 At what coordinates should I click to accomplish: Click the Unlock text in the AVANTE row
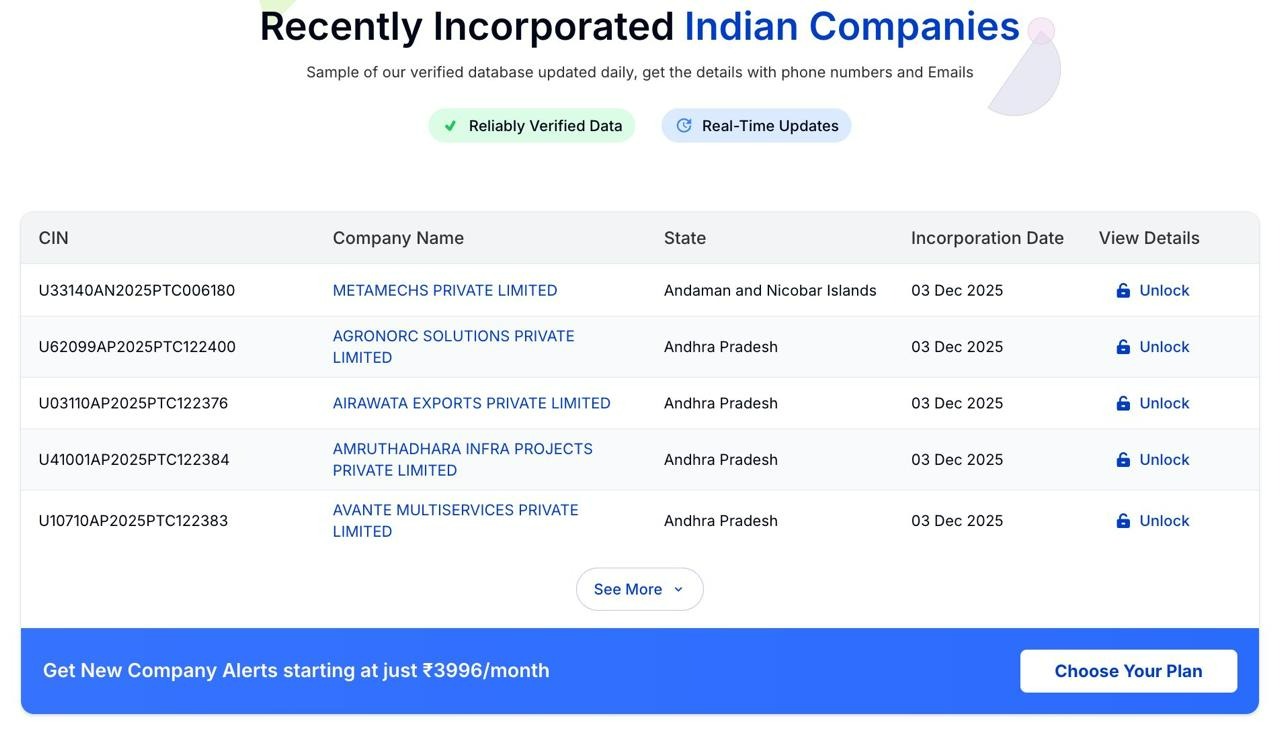(x=1164, y=521)
